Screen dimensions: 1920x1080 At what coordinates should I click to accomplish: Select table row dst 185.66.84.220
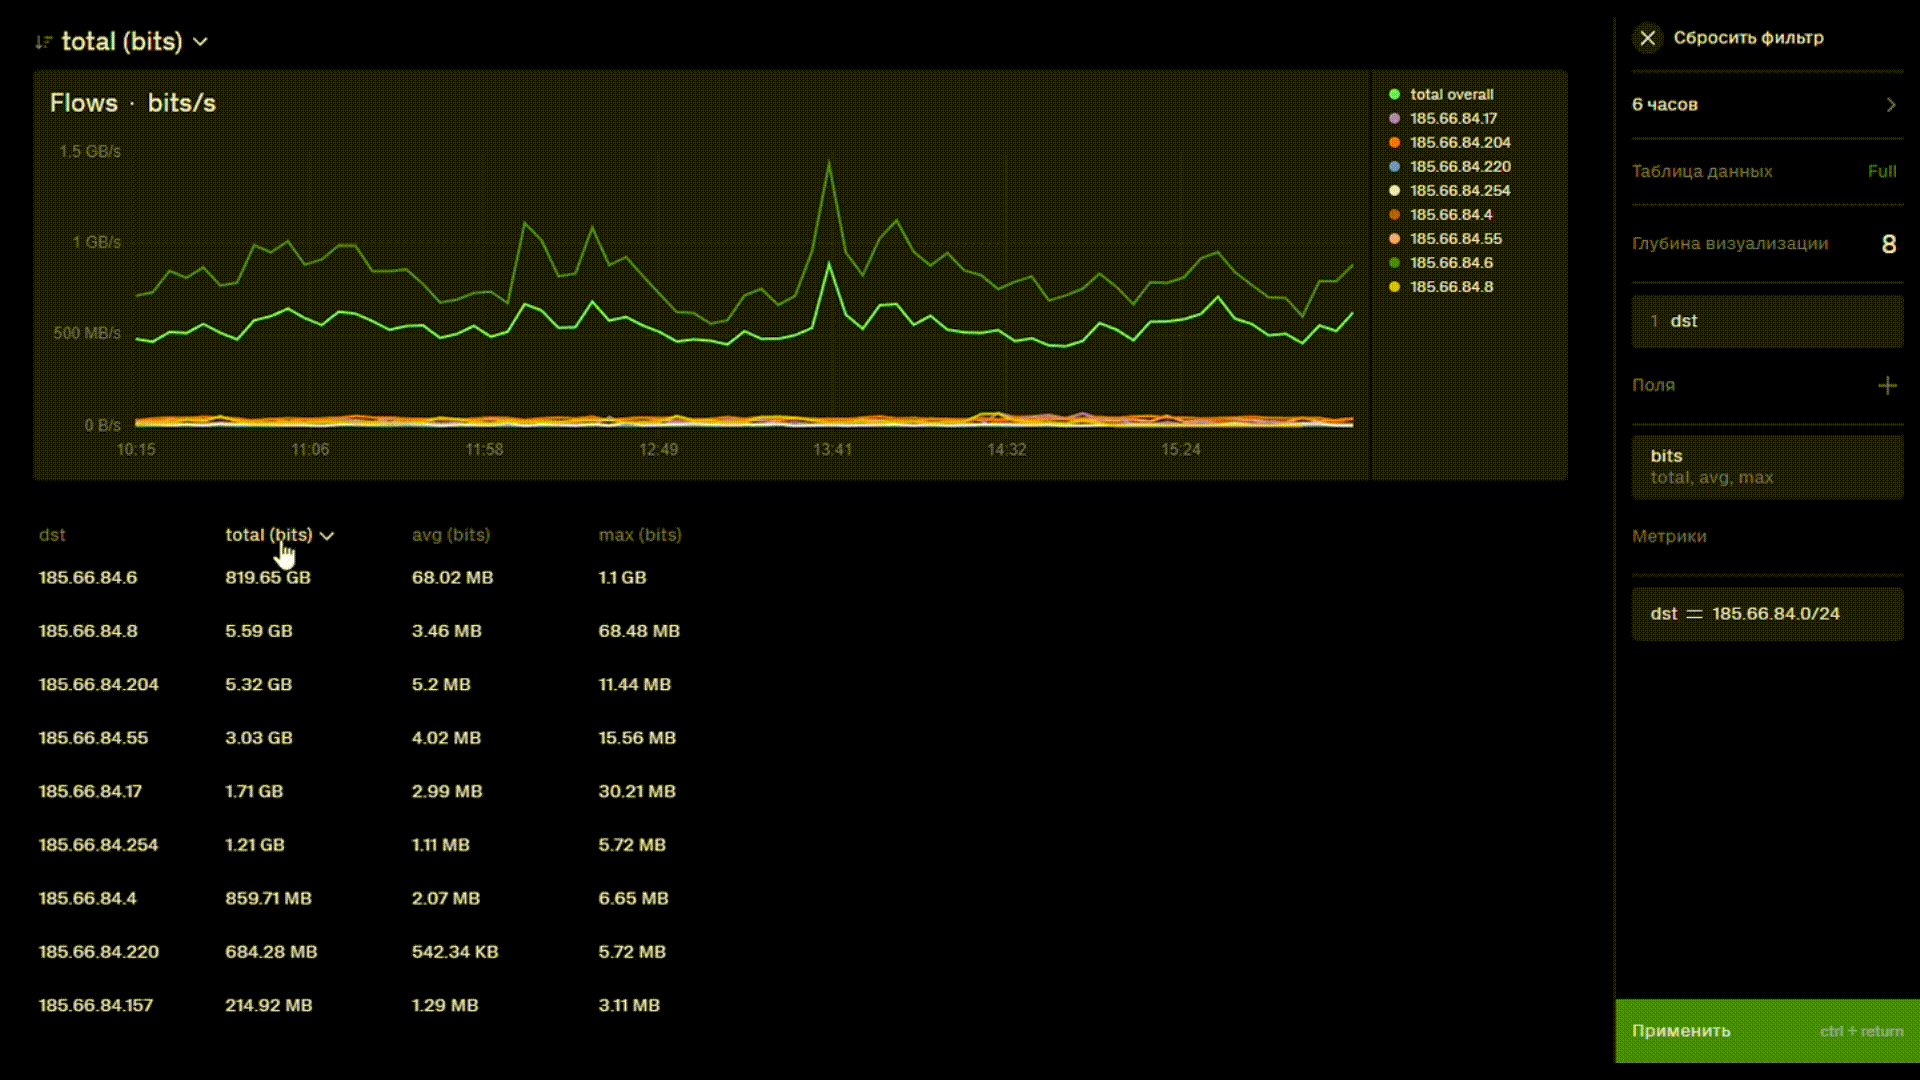[x=99, y=952]
